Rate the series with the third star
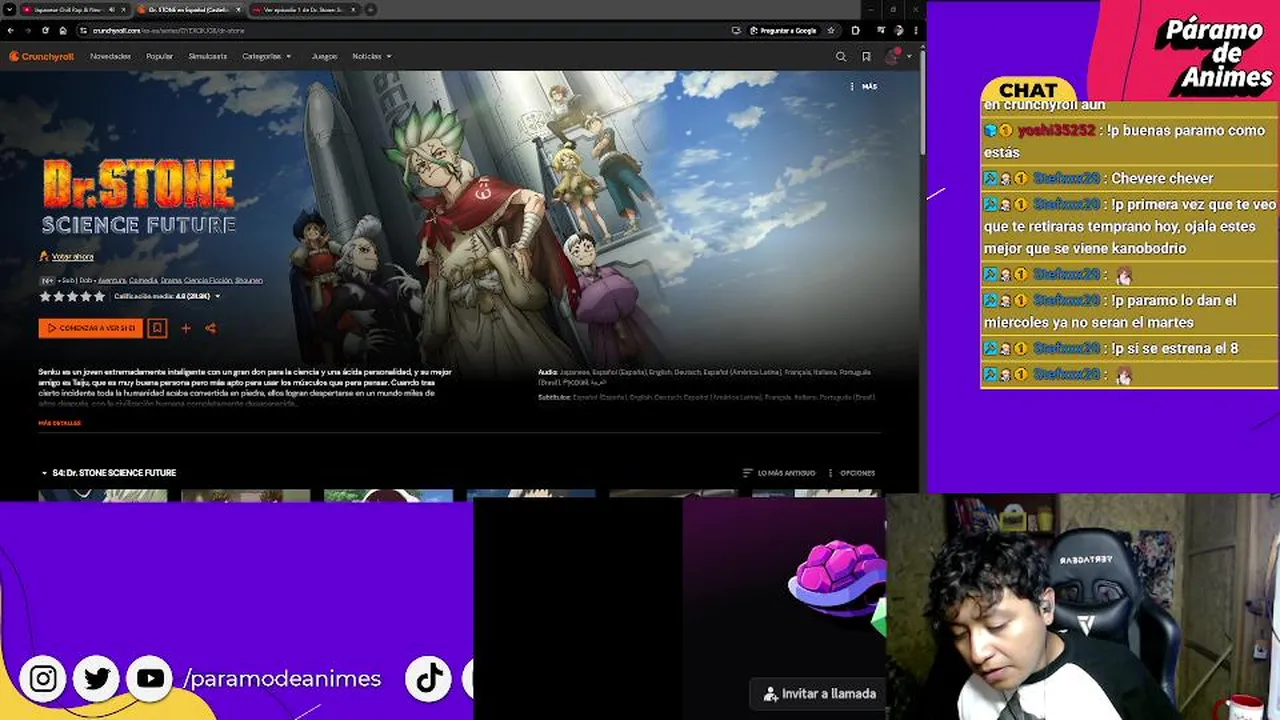The width and height of the screenshot is (1280, 720). click(72, 297)
